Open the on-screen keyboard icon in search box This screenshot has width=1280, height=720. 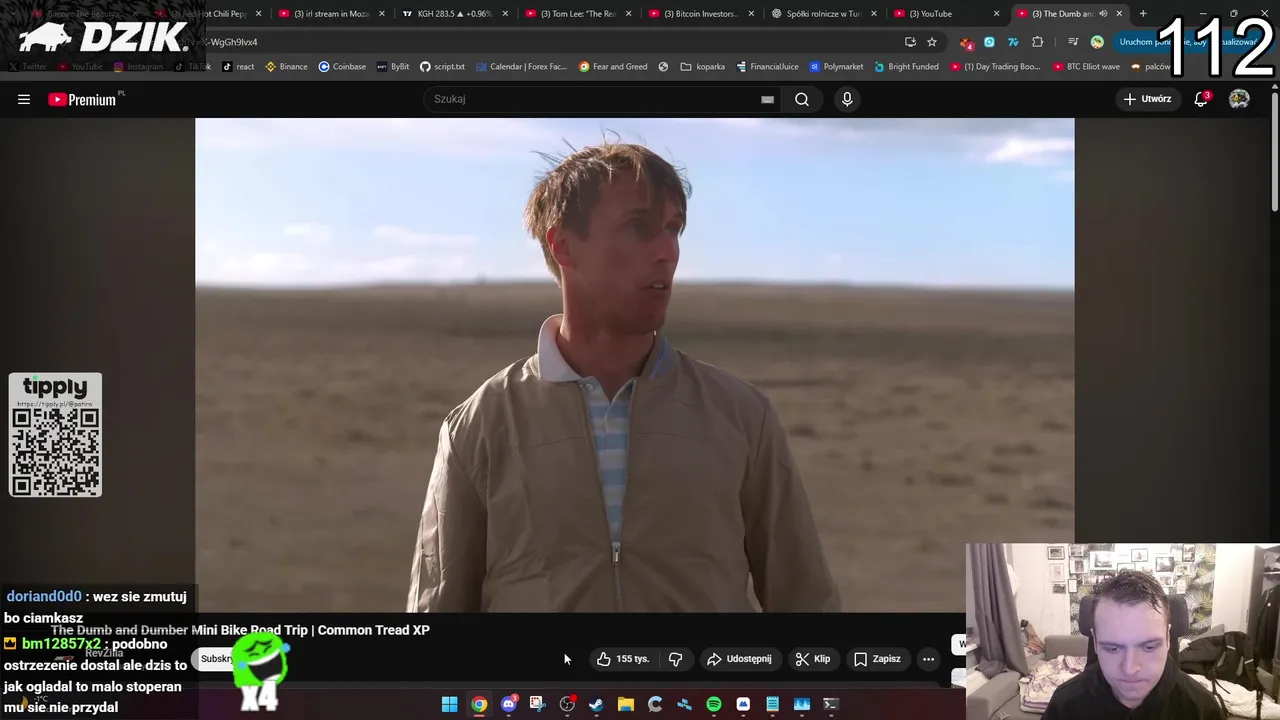click(x=767, y=99)
